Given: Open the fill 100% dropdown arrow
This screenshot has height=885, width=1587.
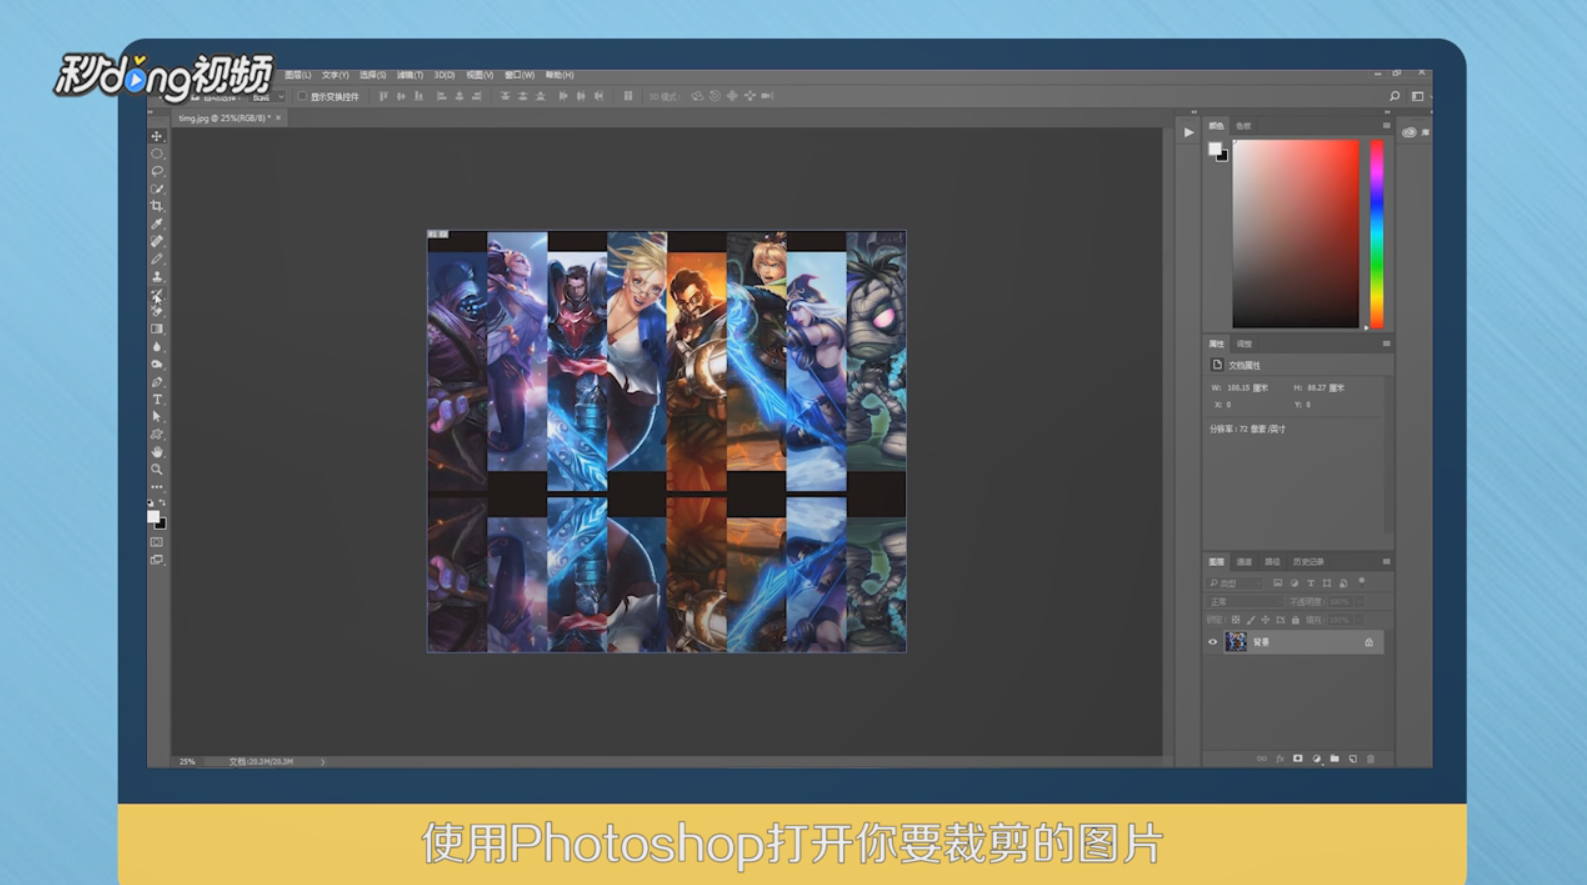Looking at the screenshot, I should (x=1357, y=620).
